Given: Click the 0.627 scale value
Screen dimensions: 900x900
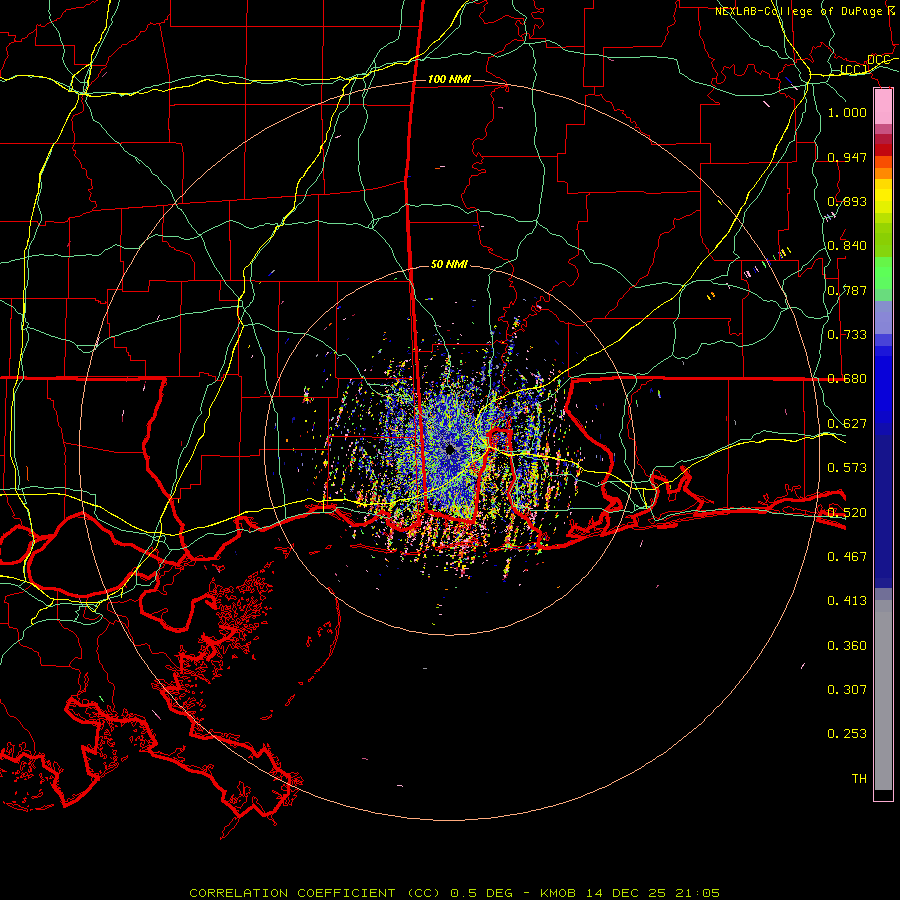Looking at the screenshot, I should 847,423.
